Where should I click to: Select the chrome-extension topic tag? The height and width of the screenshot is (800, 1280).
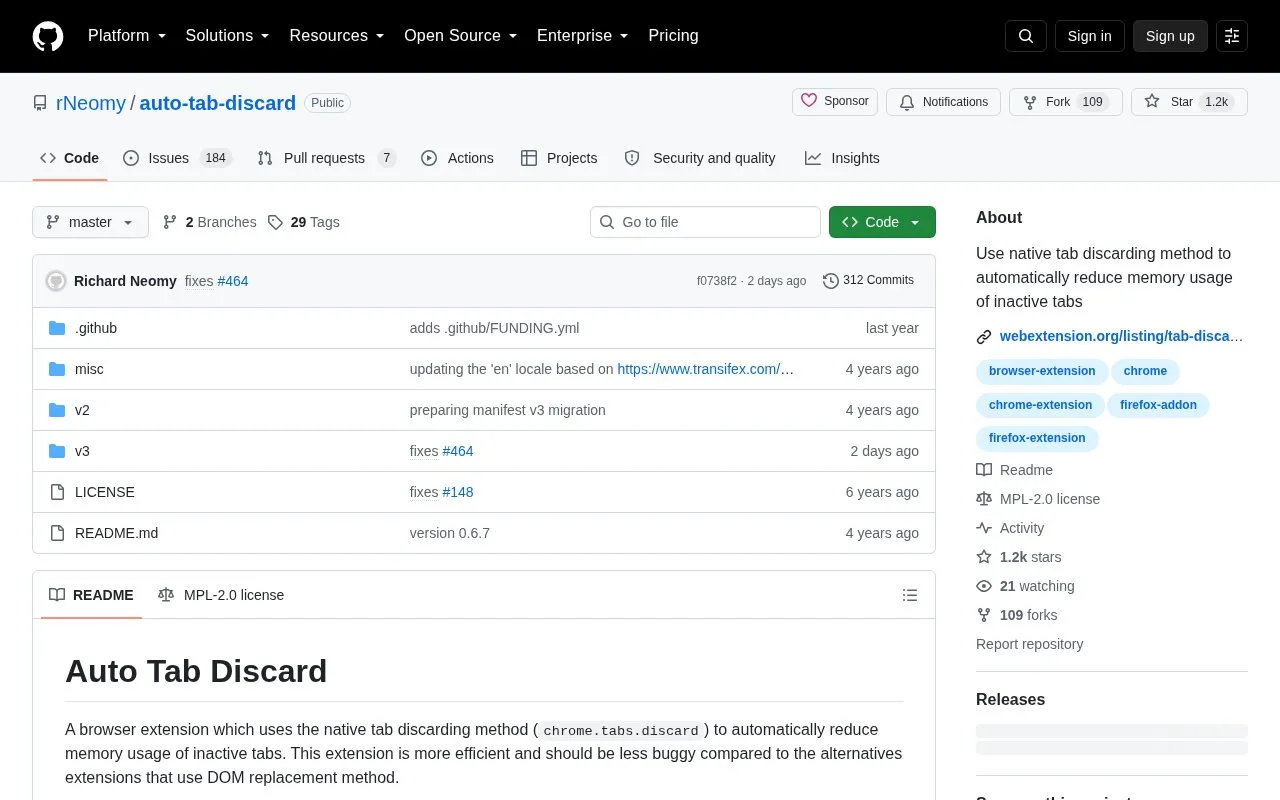pos(1040,405)
